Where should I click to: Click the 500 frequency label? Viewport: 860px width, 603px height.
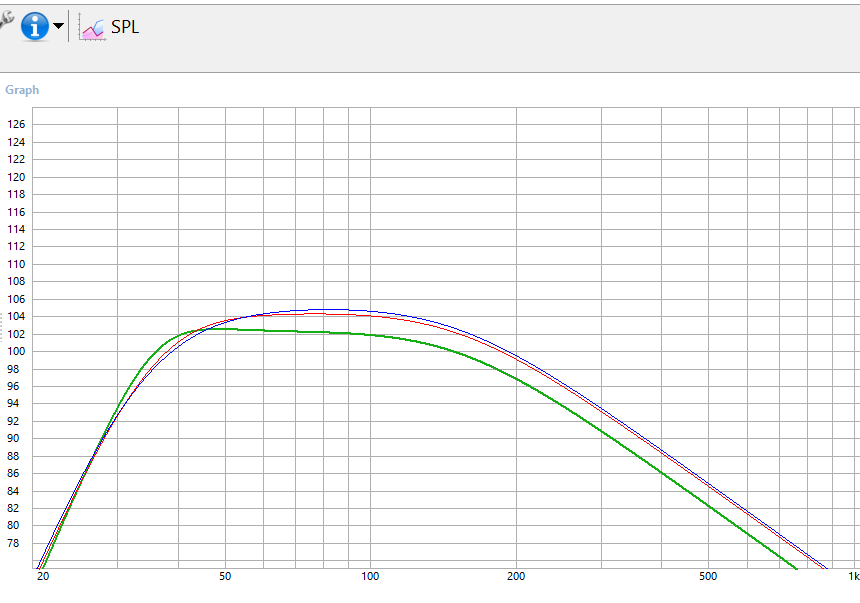pyautogui.click(x=708, y=576)
